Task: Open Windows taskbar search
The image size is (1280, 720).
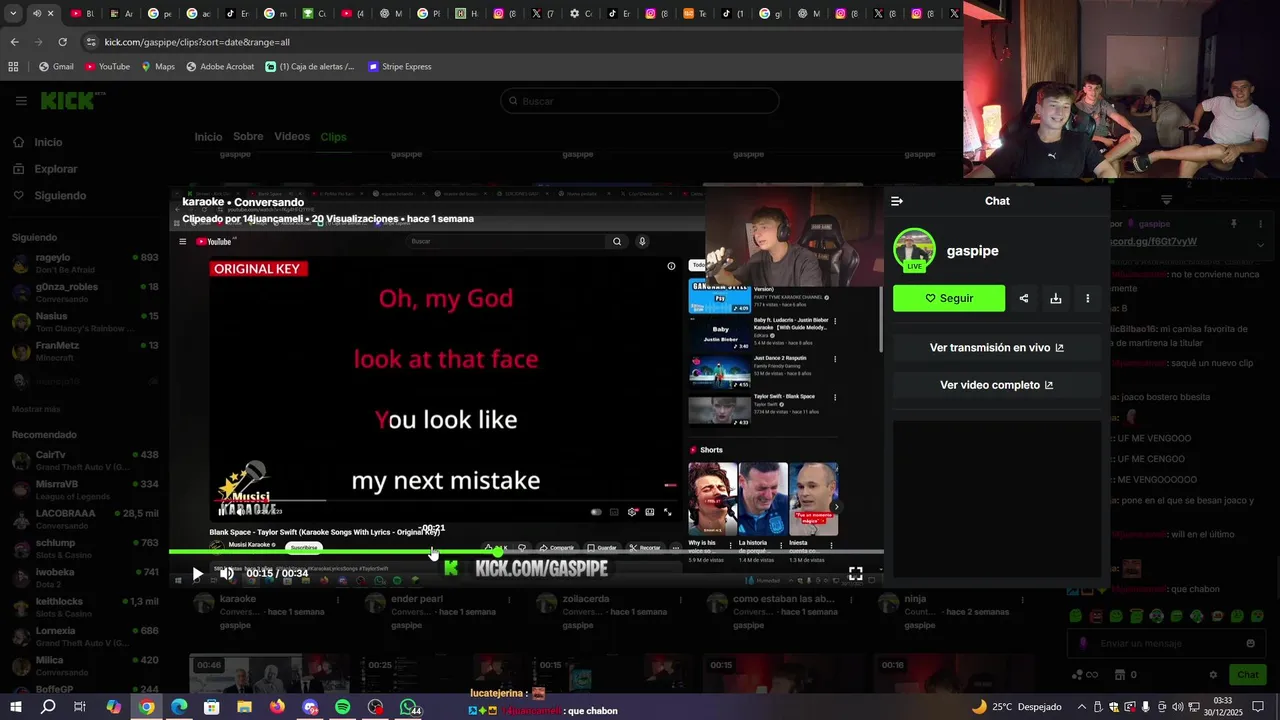Action: click(48, 707)
